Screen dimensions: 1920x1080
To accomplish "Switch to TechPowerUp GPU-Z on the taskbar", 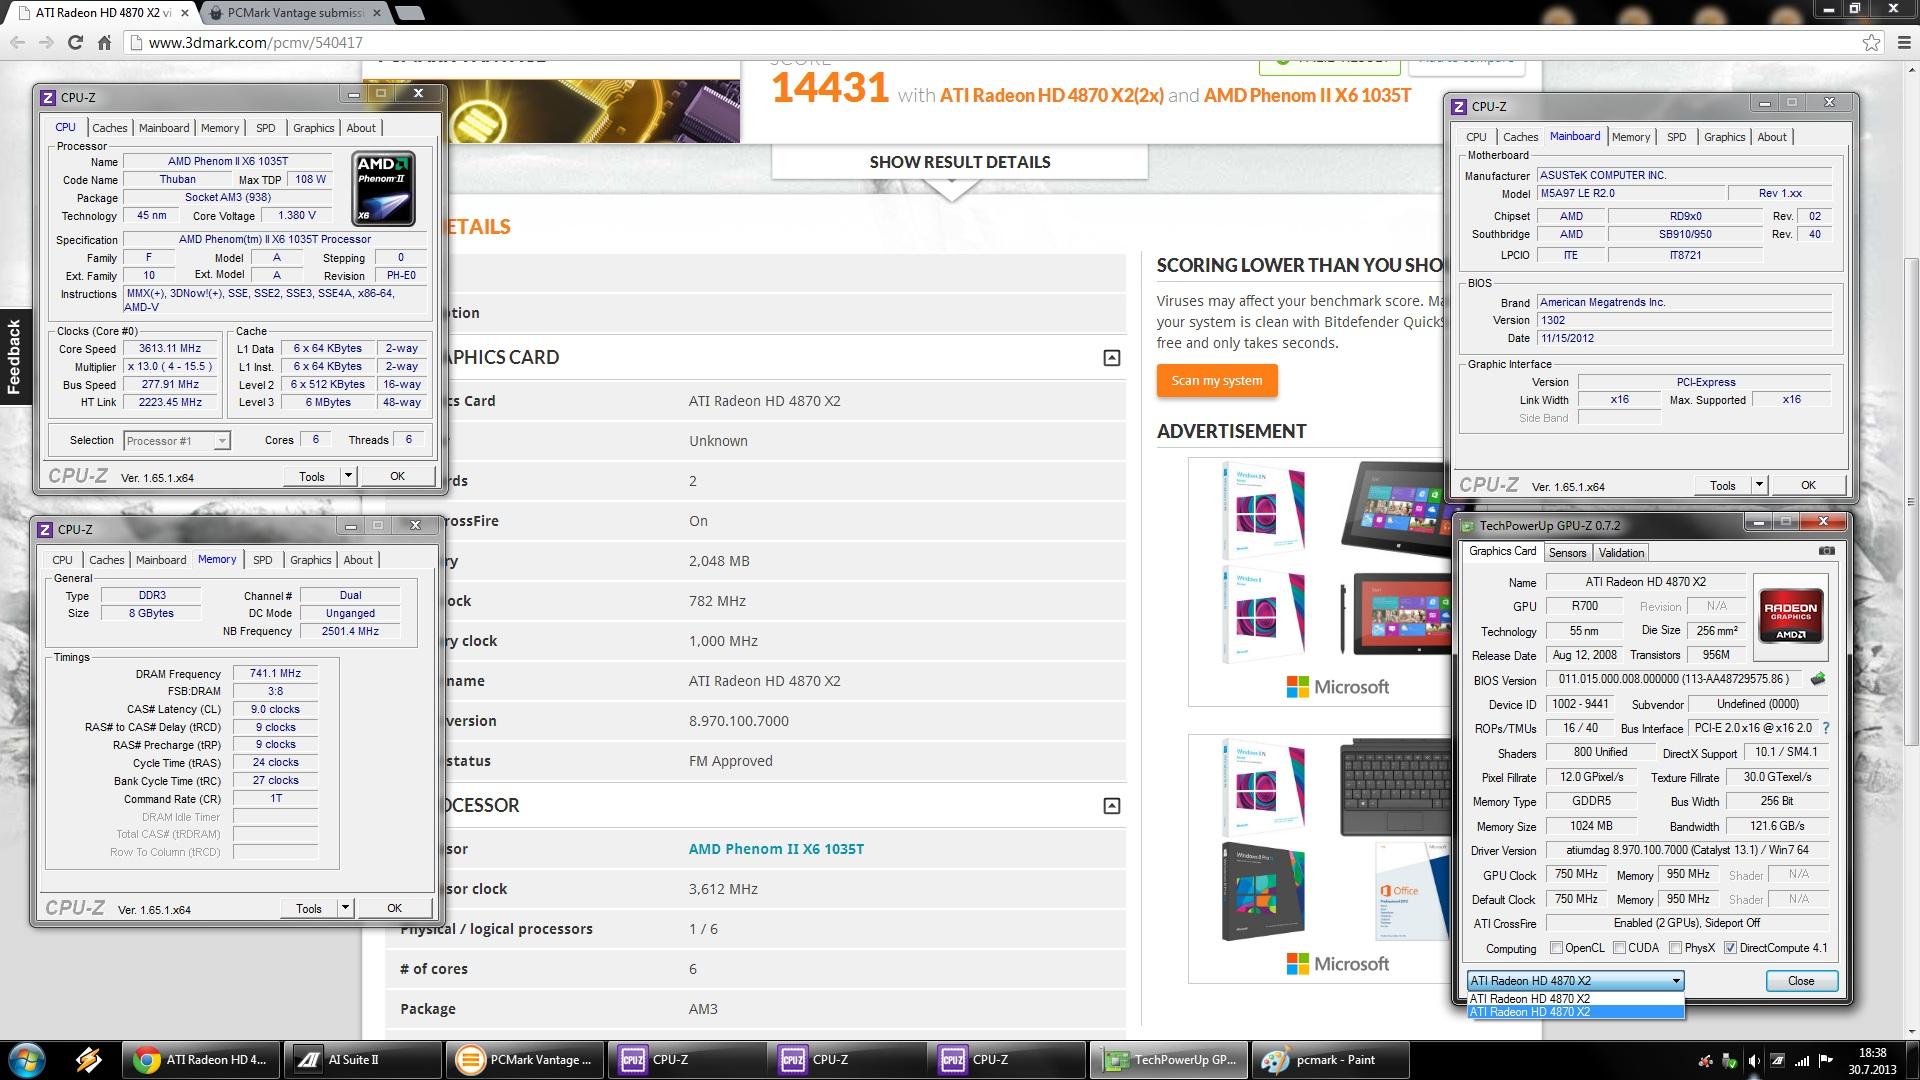I will click(1167, 1059).
